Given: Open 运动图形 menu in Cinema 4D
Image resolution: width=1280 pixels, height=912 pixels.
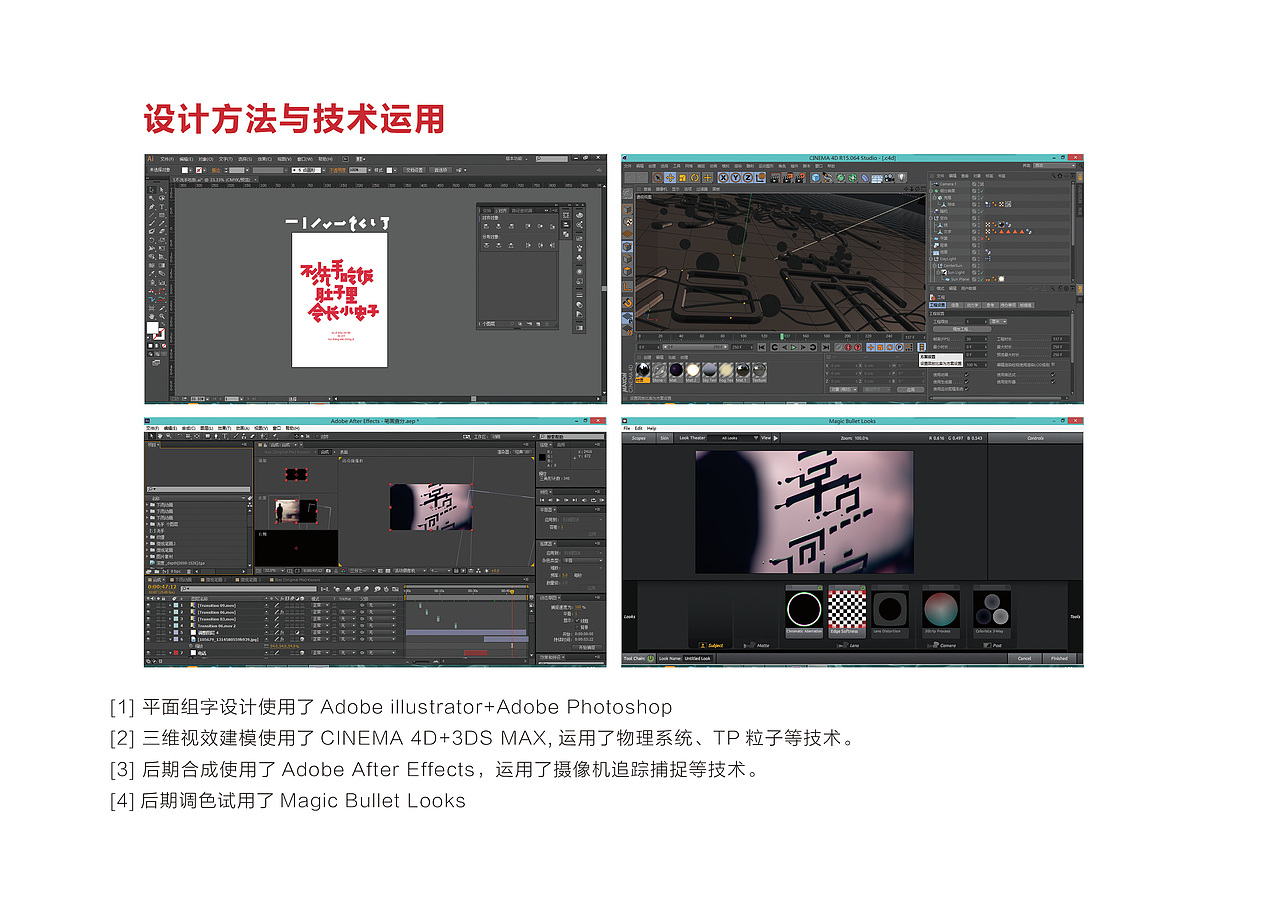Looking at the screenshot, I should pyautogui.click(x=766, y=166).
